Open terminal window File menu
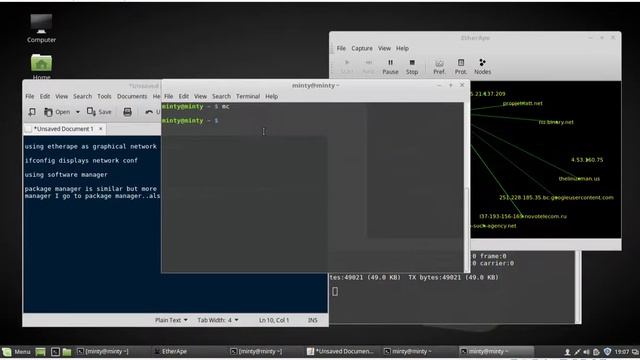This screenshot has height=360, width=640. (x=169, y=96)
